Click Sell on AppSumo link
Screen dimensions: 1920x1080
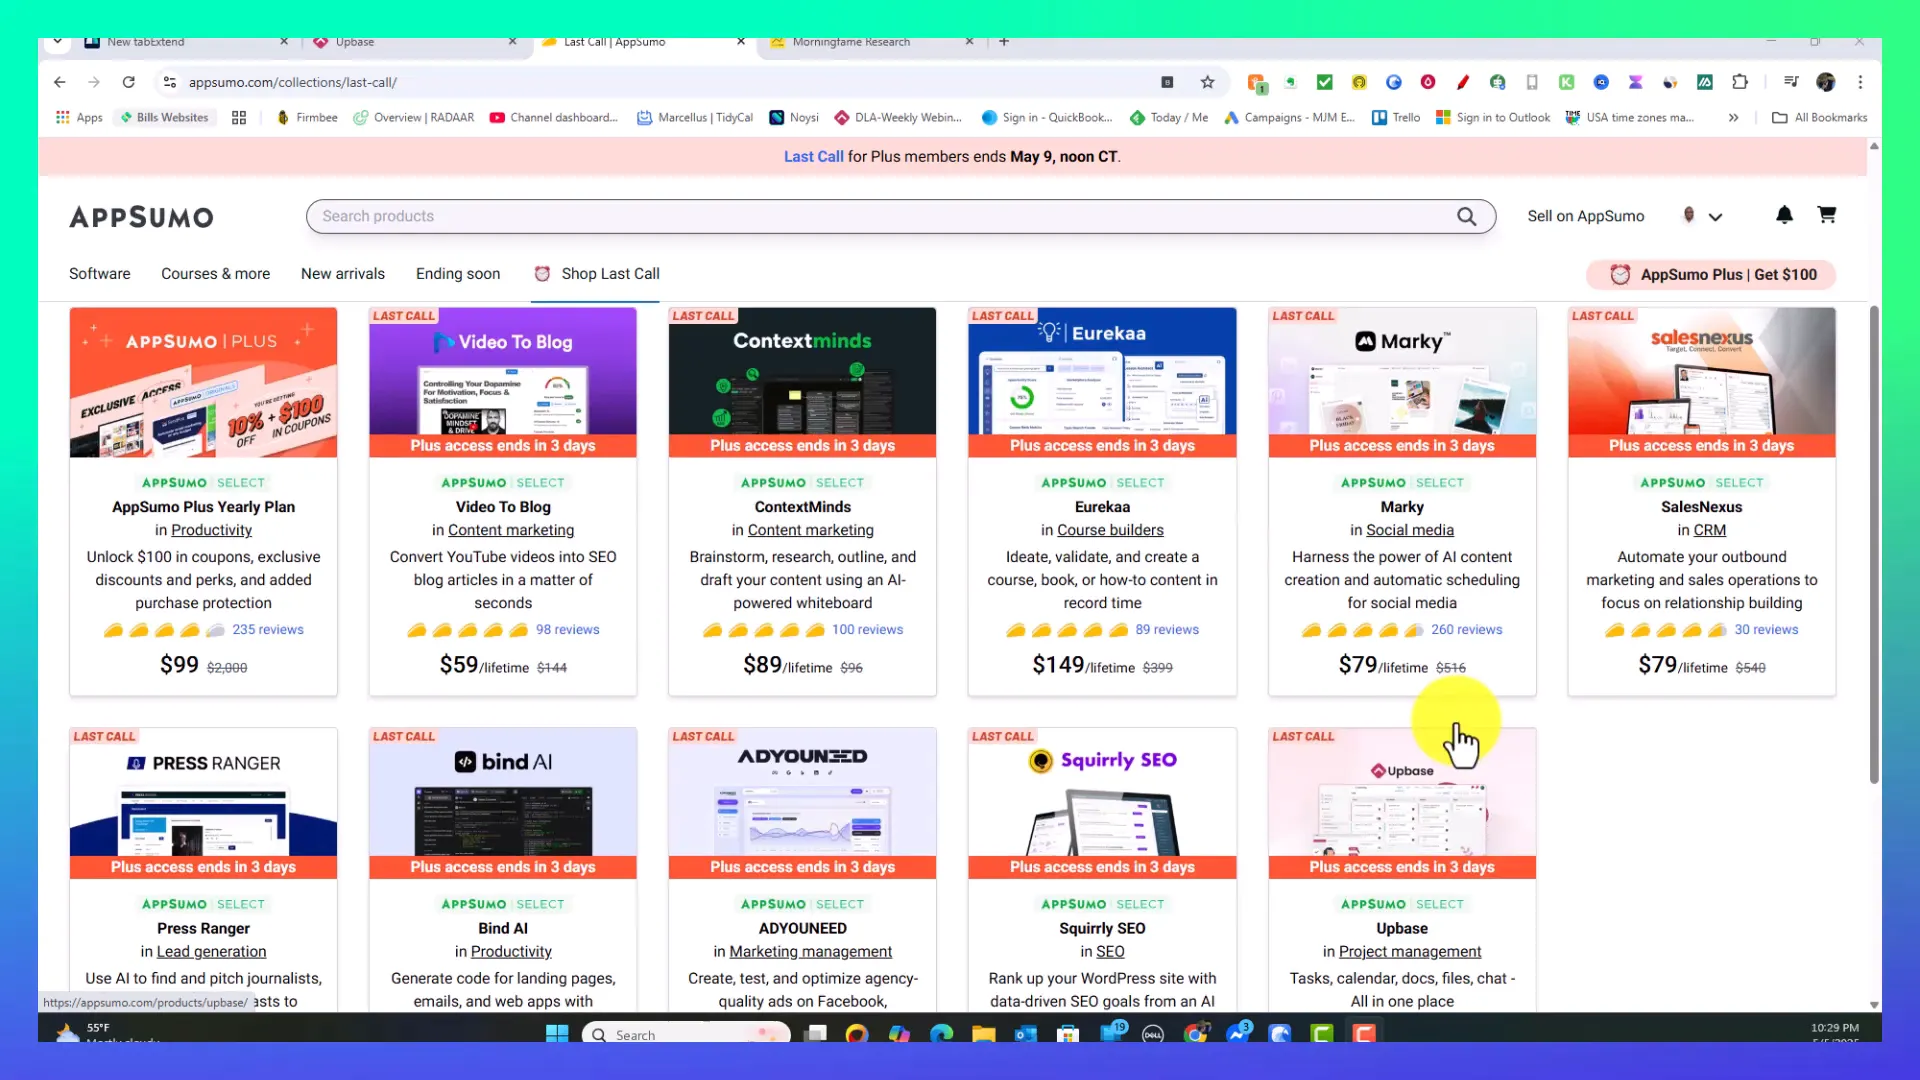click(x=1585, y=216)
